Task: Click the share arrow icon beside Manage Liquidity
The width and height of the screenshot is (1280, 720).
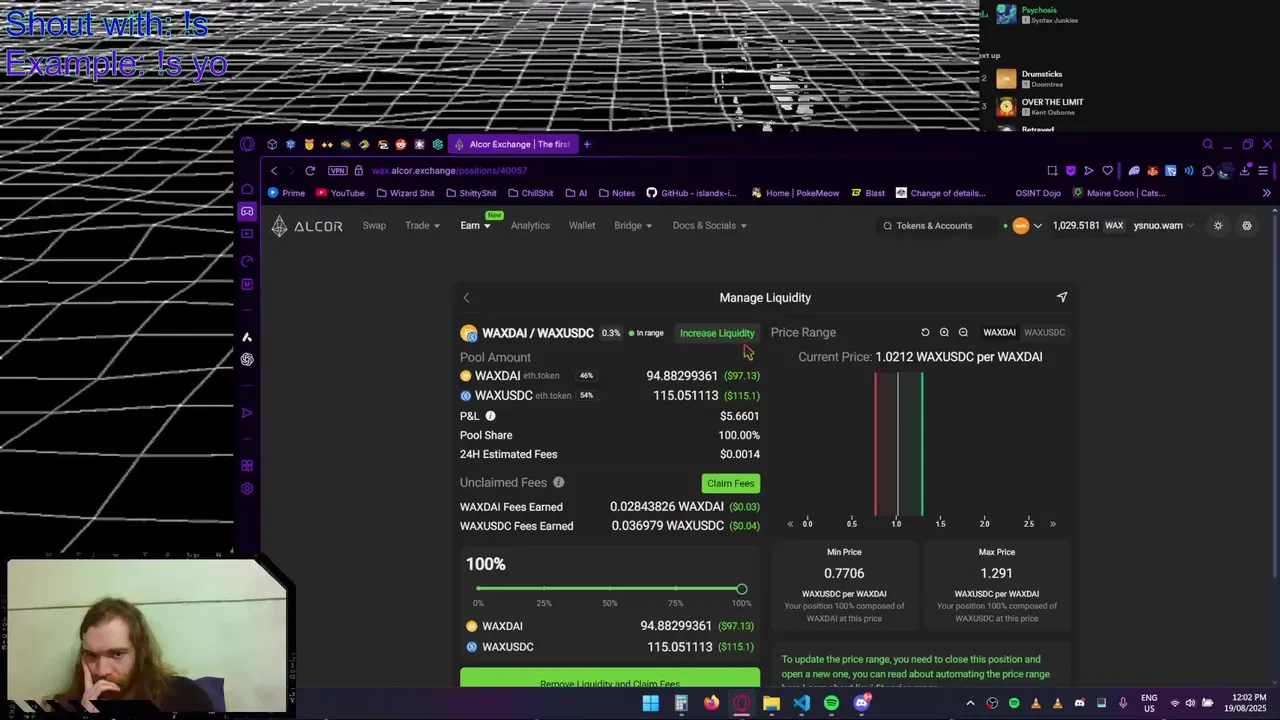Action: [1062, 297]
